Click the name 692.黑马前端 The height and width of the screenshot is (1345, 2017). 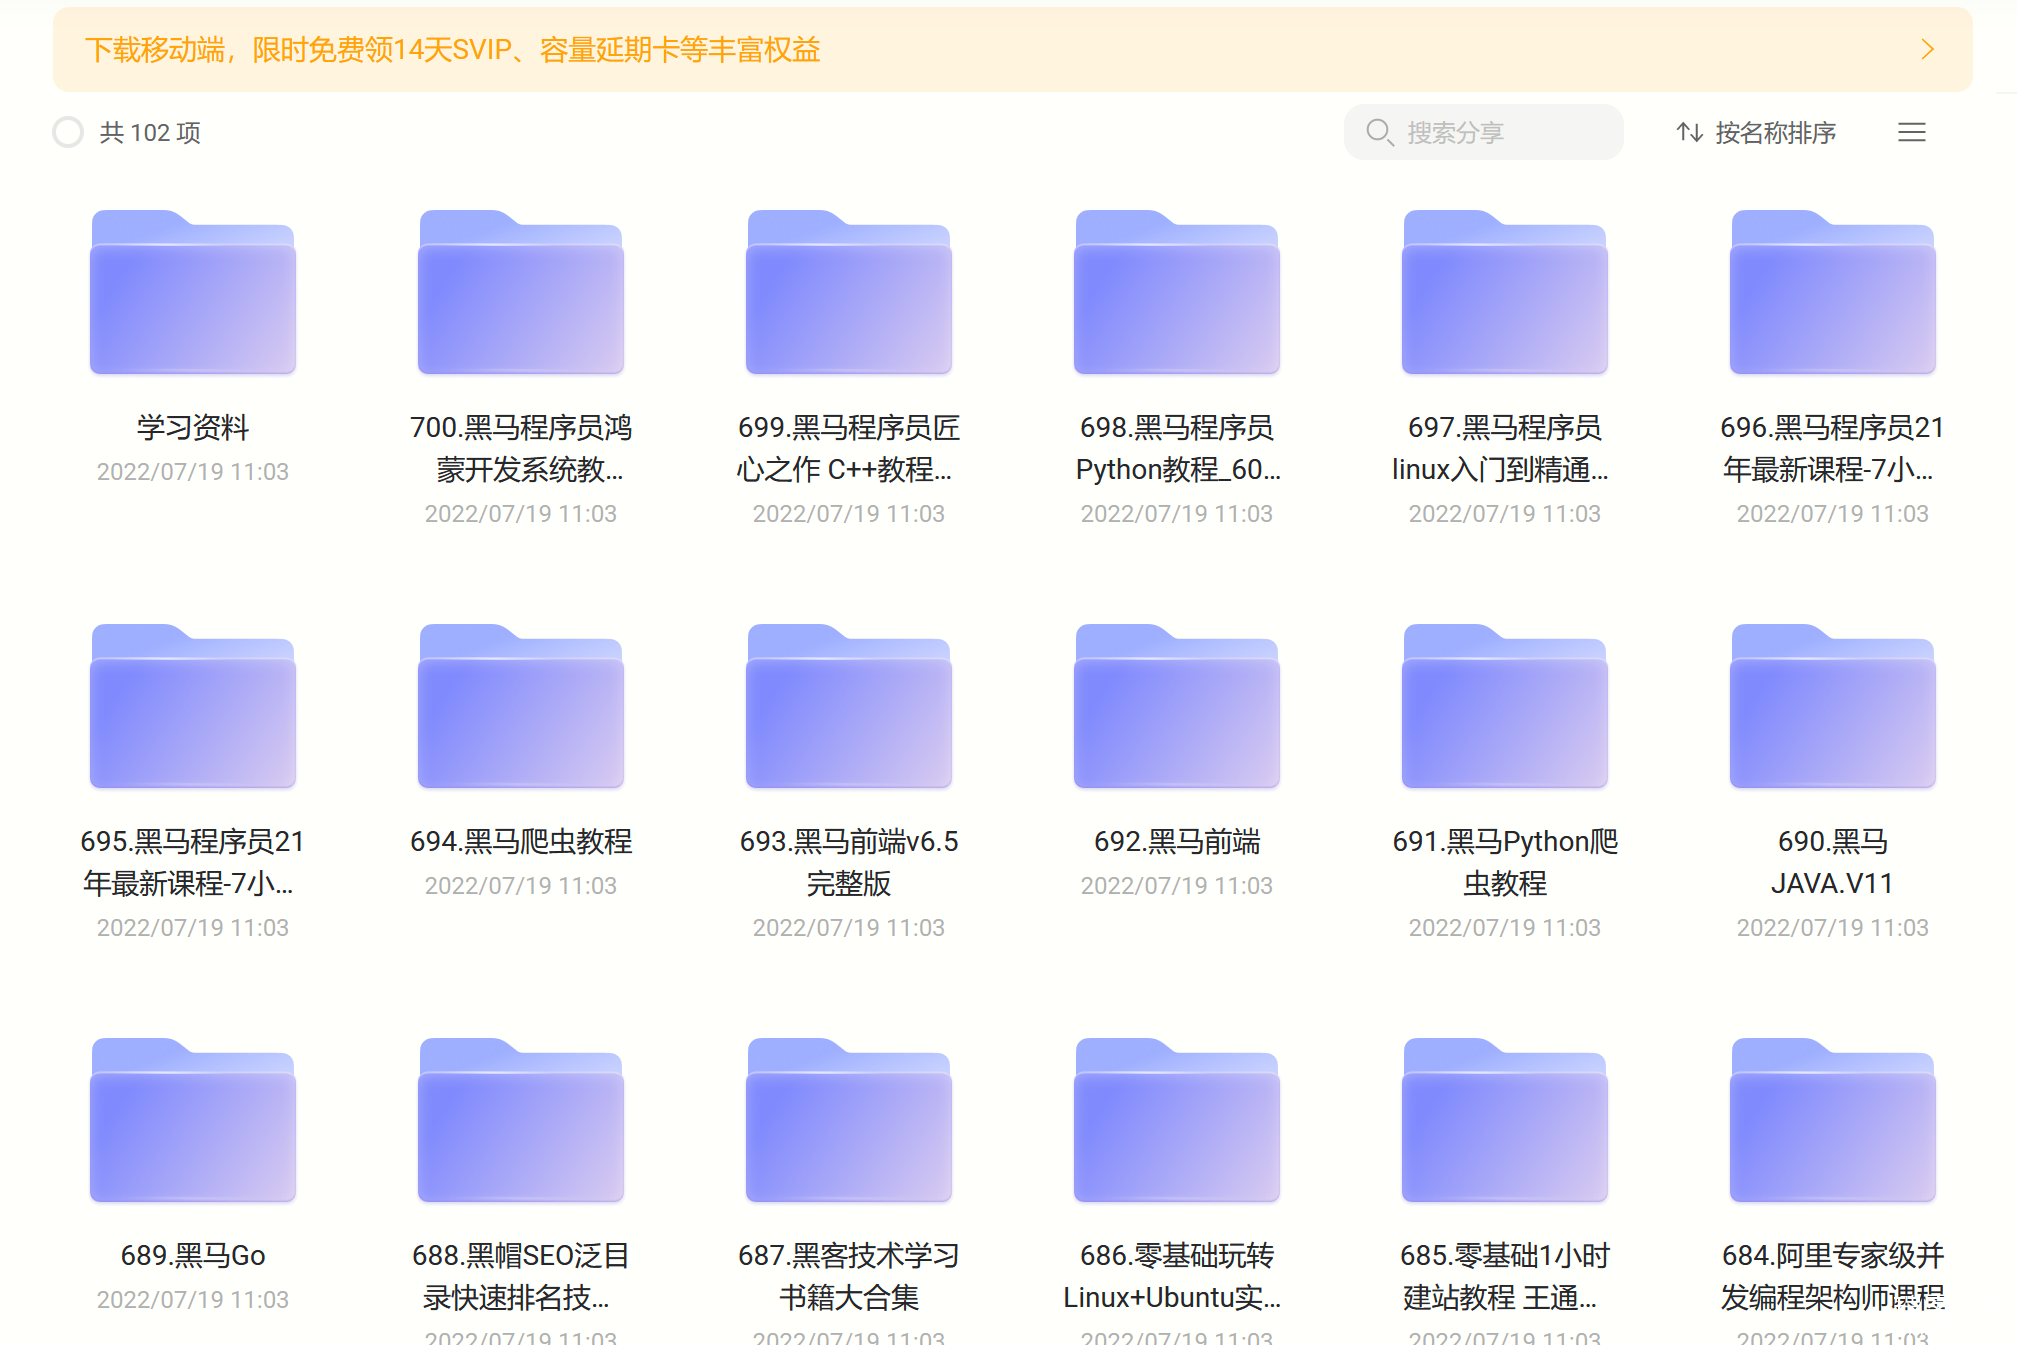(x=1177, y=842)
